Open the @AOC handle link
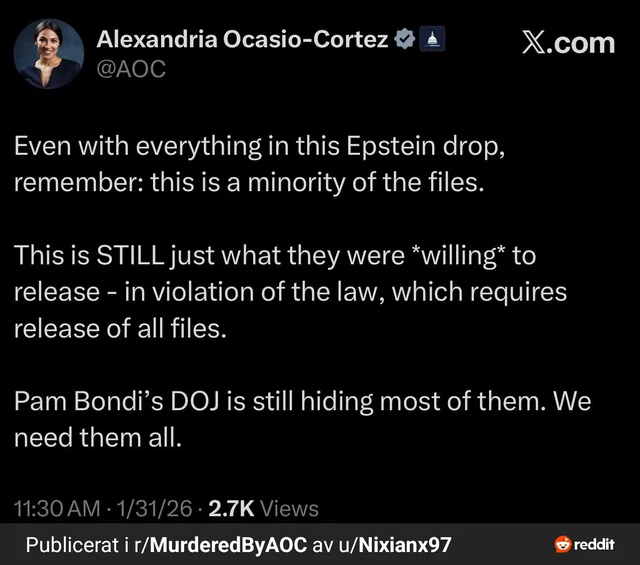 [131, 69]
